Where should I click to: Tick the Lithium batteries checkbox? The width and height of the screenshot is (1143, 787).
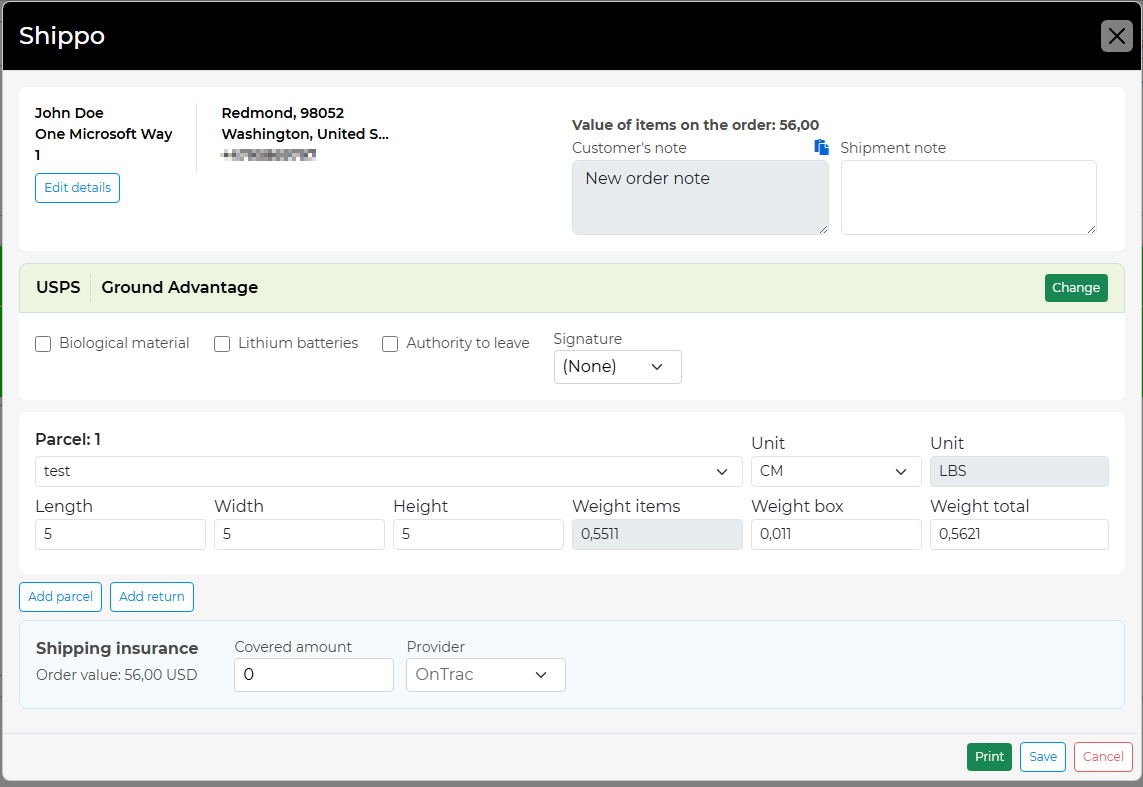[222, 344]
